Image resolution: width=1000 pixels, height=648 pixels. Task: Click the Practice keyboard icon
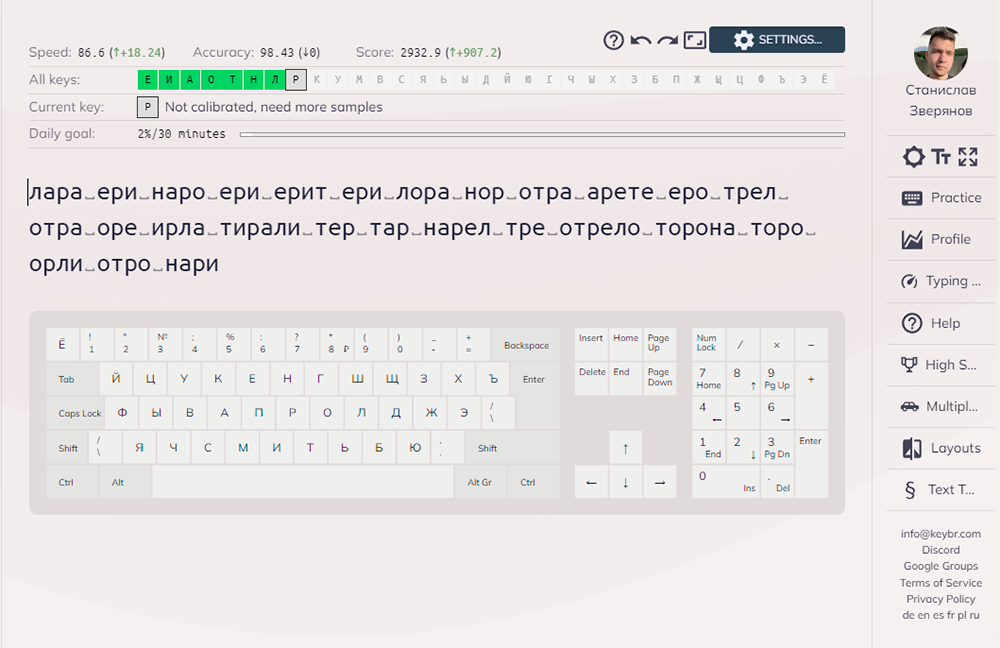[x=912, y=198]
